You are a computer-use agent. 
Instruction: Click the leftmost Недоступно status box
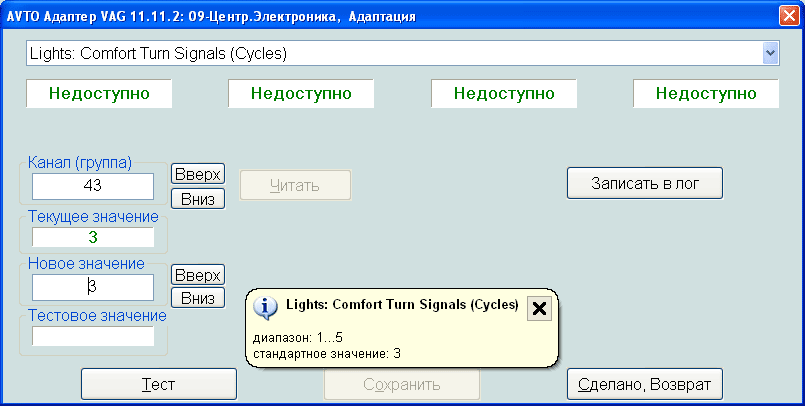tap(99, 94)
